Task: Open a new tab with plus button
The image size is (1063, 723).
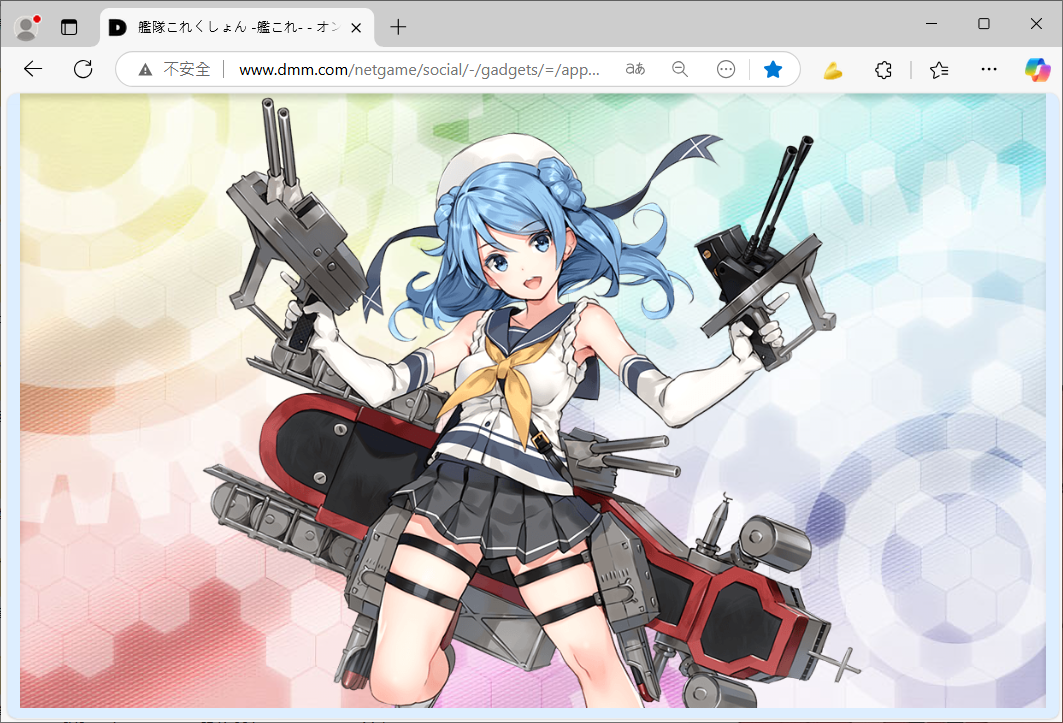Action: [398, 27]
